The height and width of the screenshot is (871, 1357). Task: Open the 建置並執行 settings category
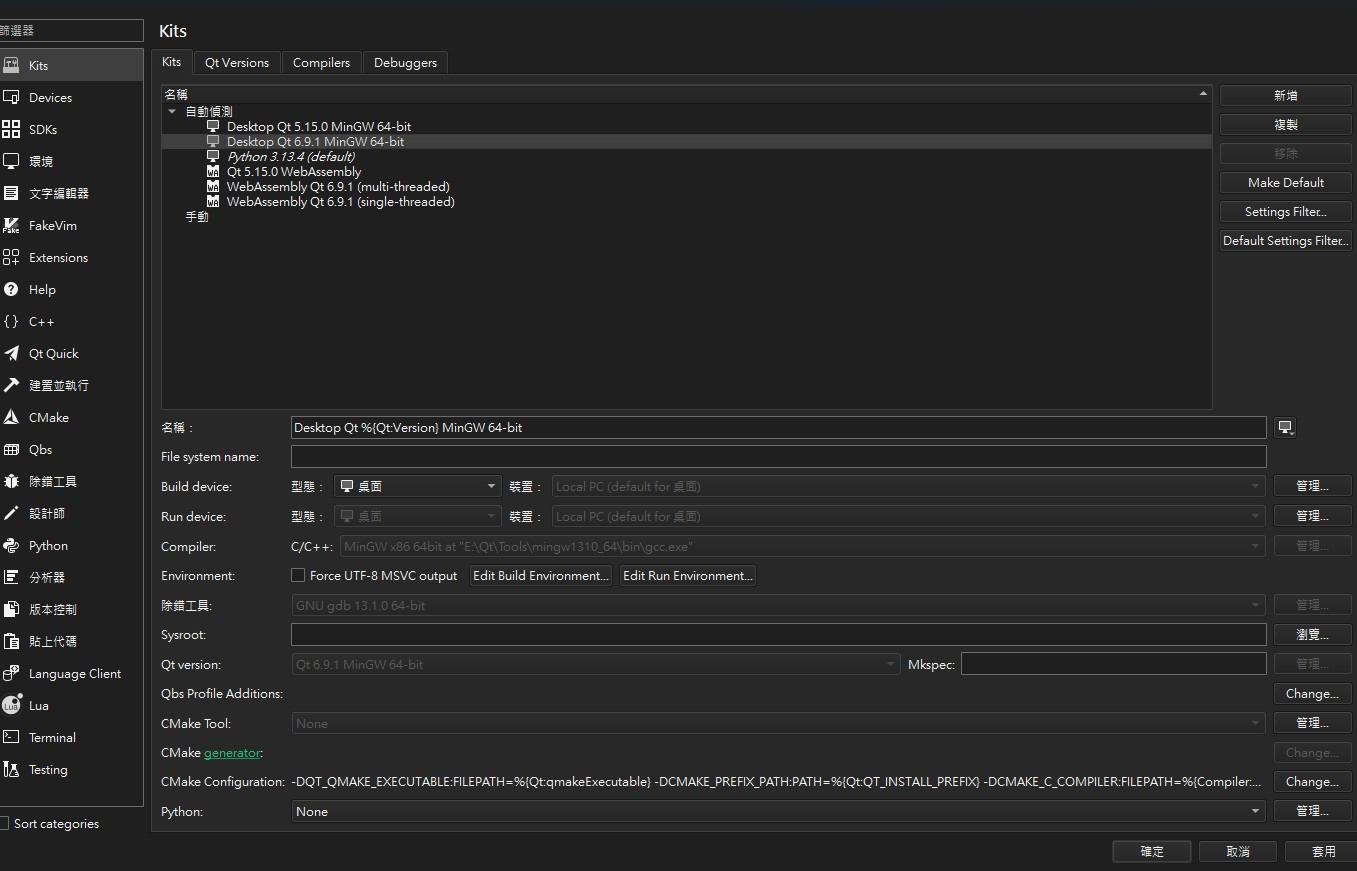(x=71, y=385)
